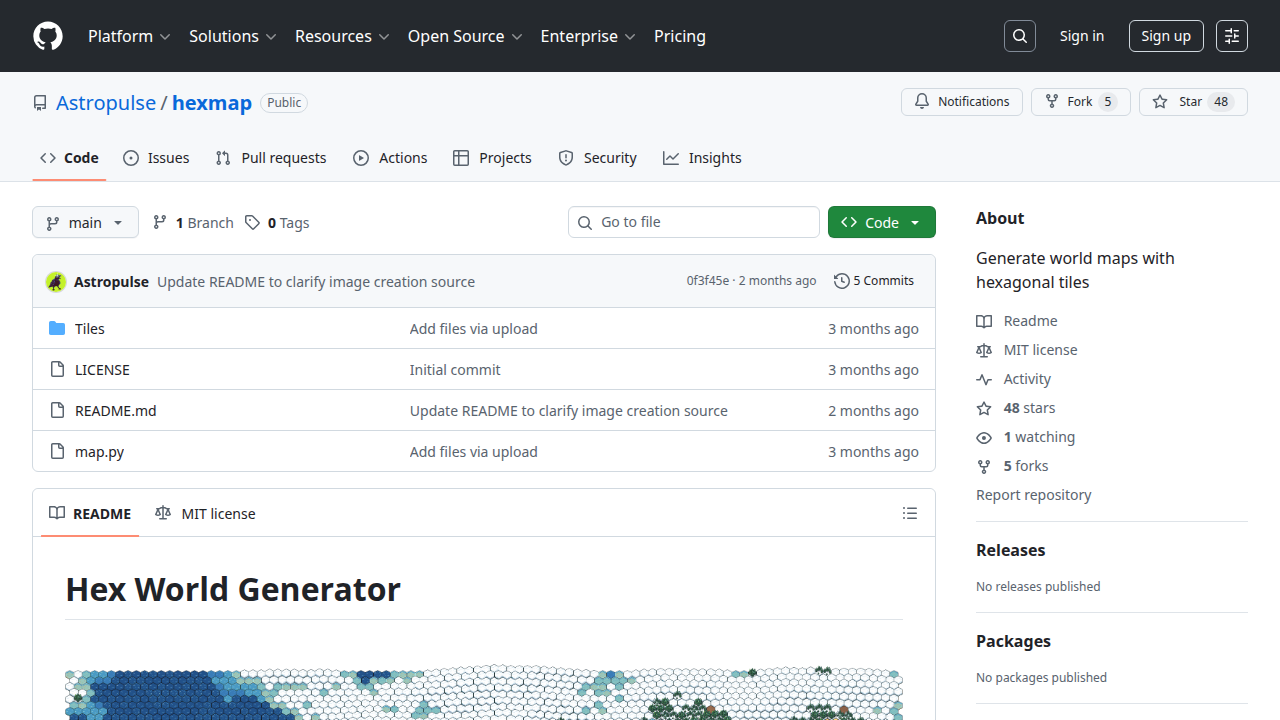Click the Astropulse avatar in commit row
This screenshot has width=1280, height=720.
point(56,282)
